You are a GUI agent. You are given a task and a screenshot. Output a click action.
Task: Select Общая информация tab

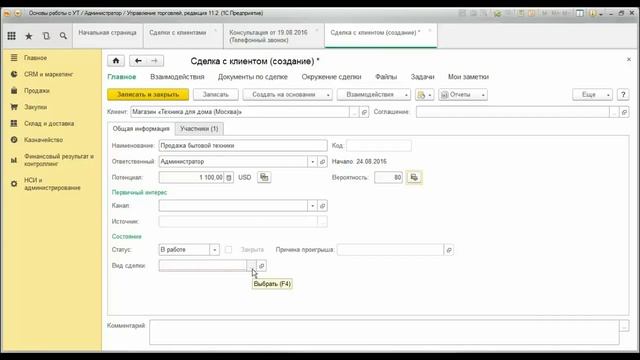[x=141, y=129]
